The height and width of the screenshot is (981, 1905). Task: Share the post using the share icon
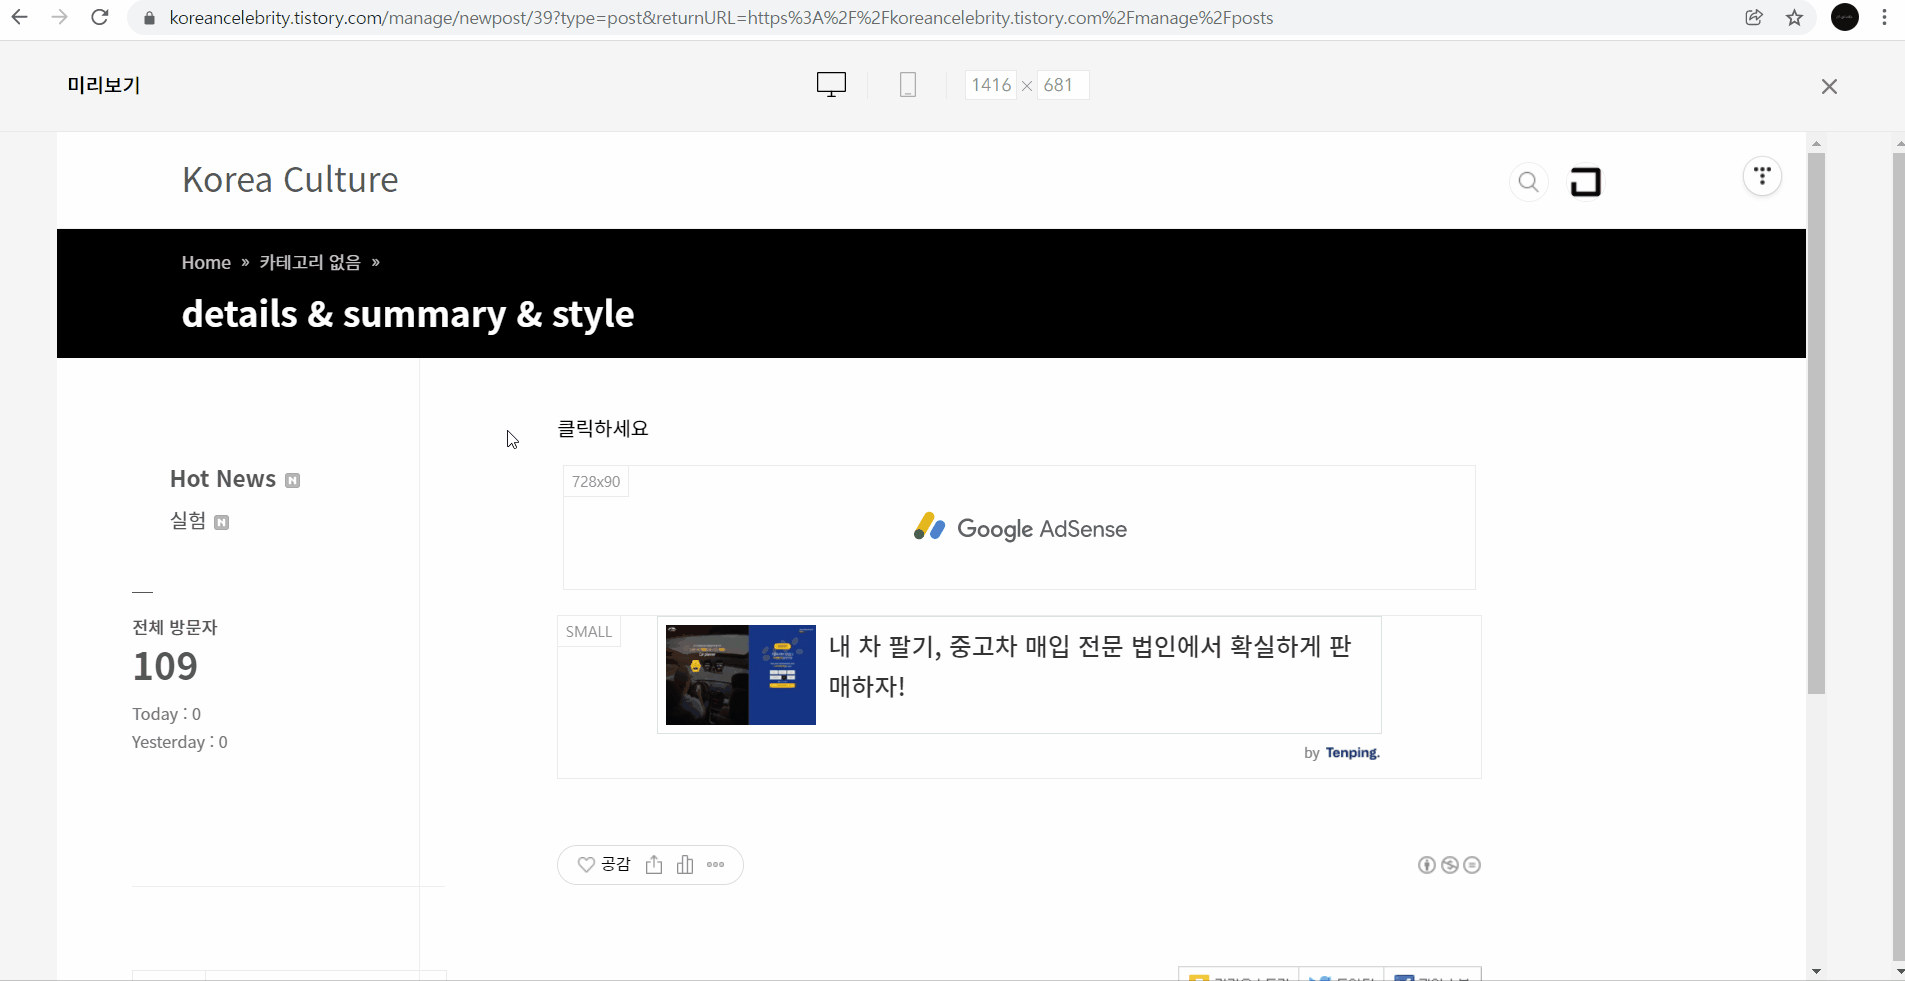[654, 865]
